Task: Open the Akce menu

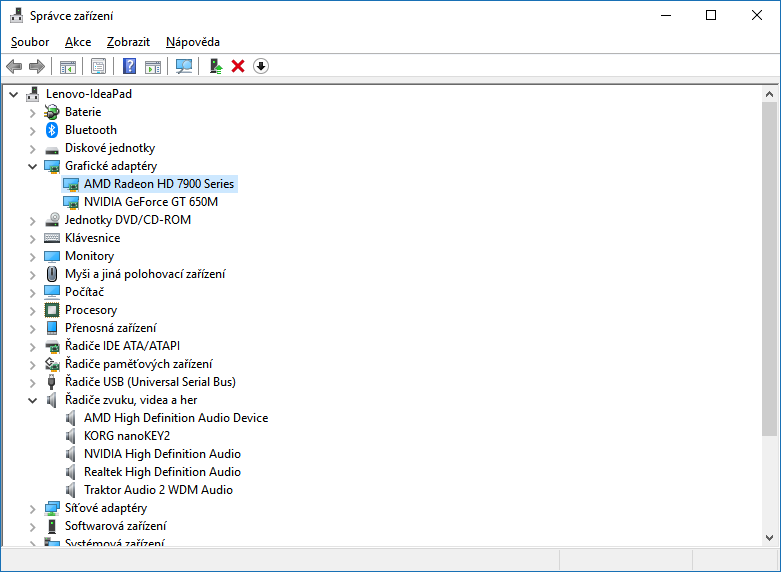Action: [78, 42]
